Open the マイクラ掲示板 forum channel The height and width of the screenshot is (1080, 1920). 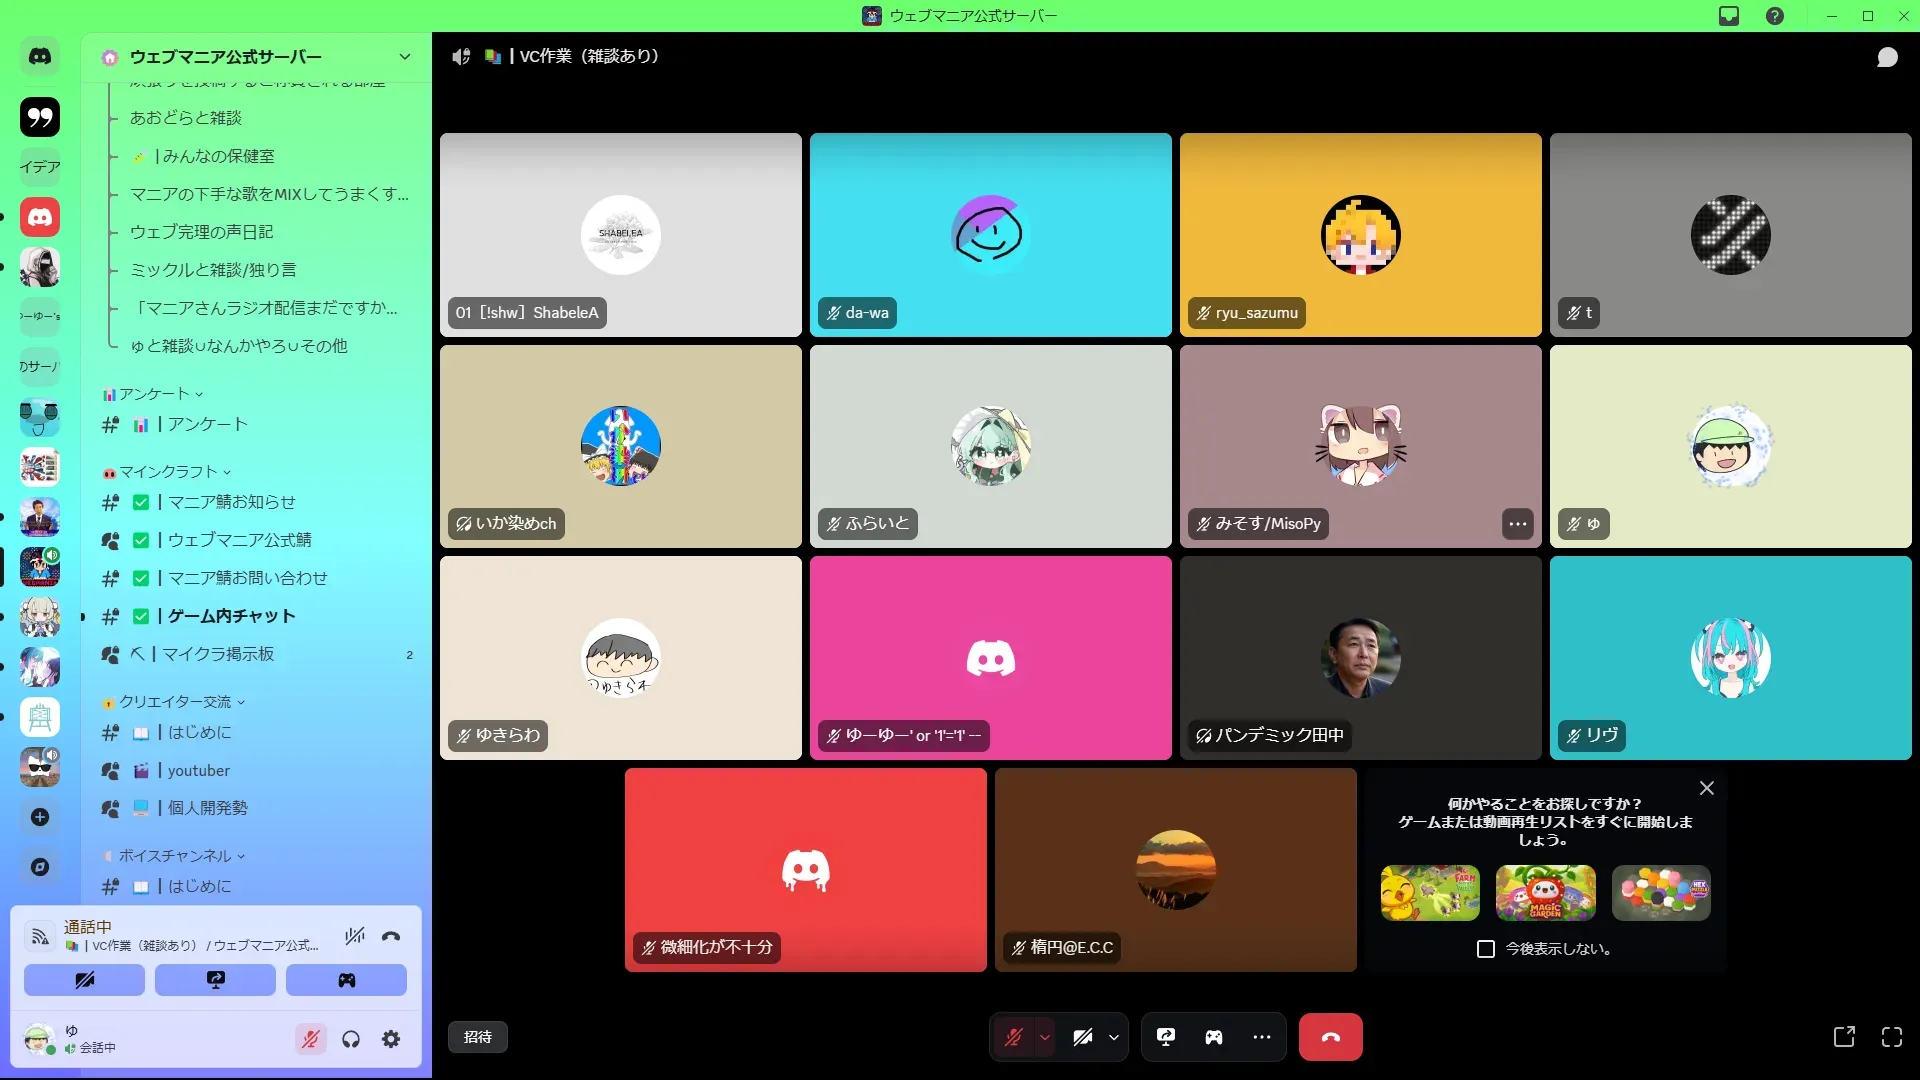[x=218, y=654]
